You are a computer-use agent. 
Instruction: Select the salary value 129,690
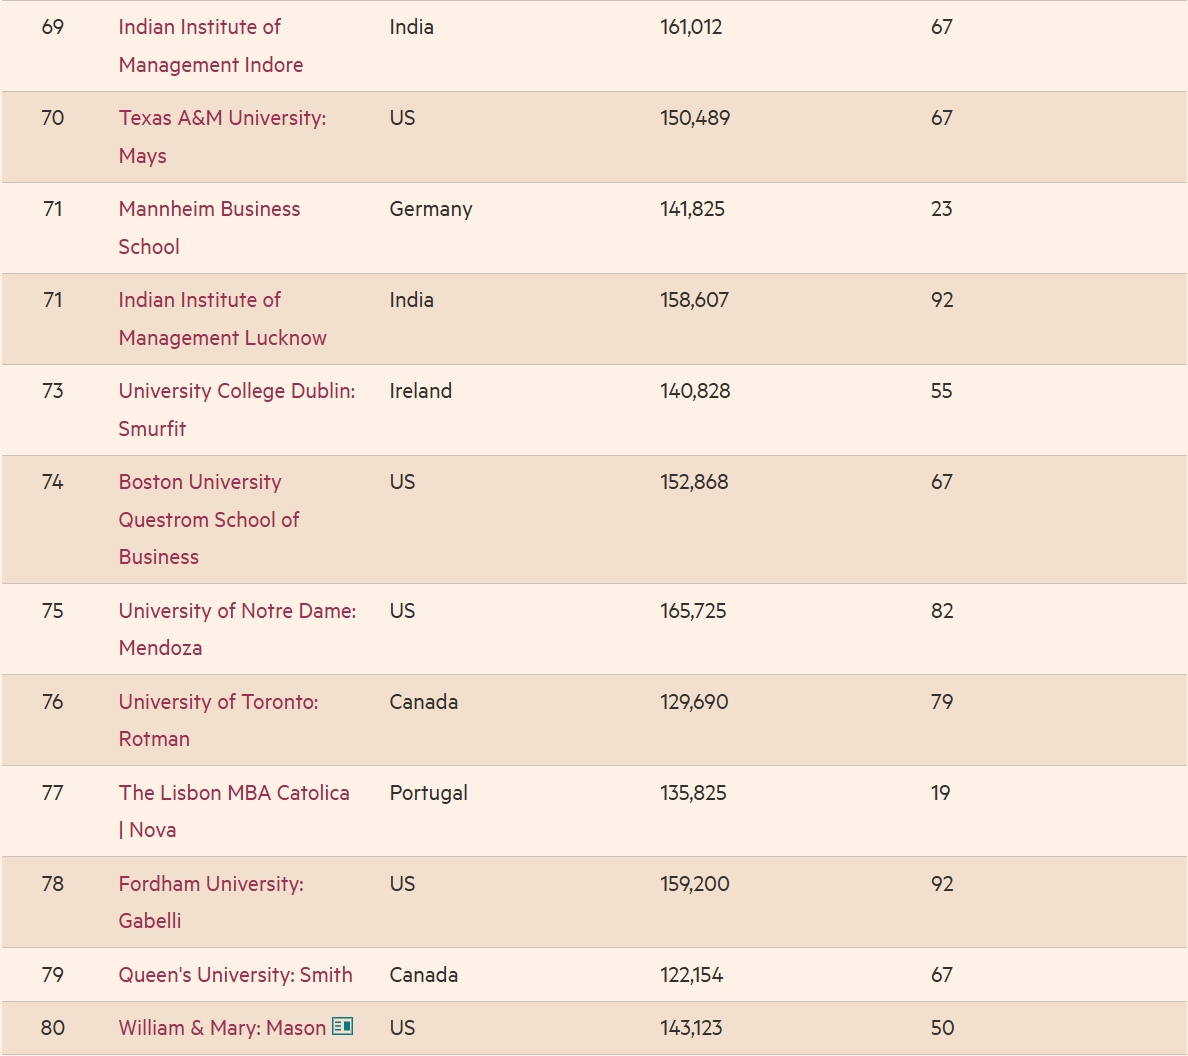pyautogui.click(x=694, y=701)
